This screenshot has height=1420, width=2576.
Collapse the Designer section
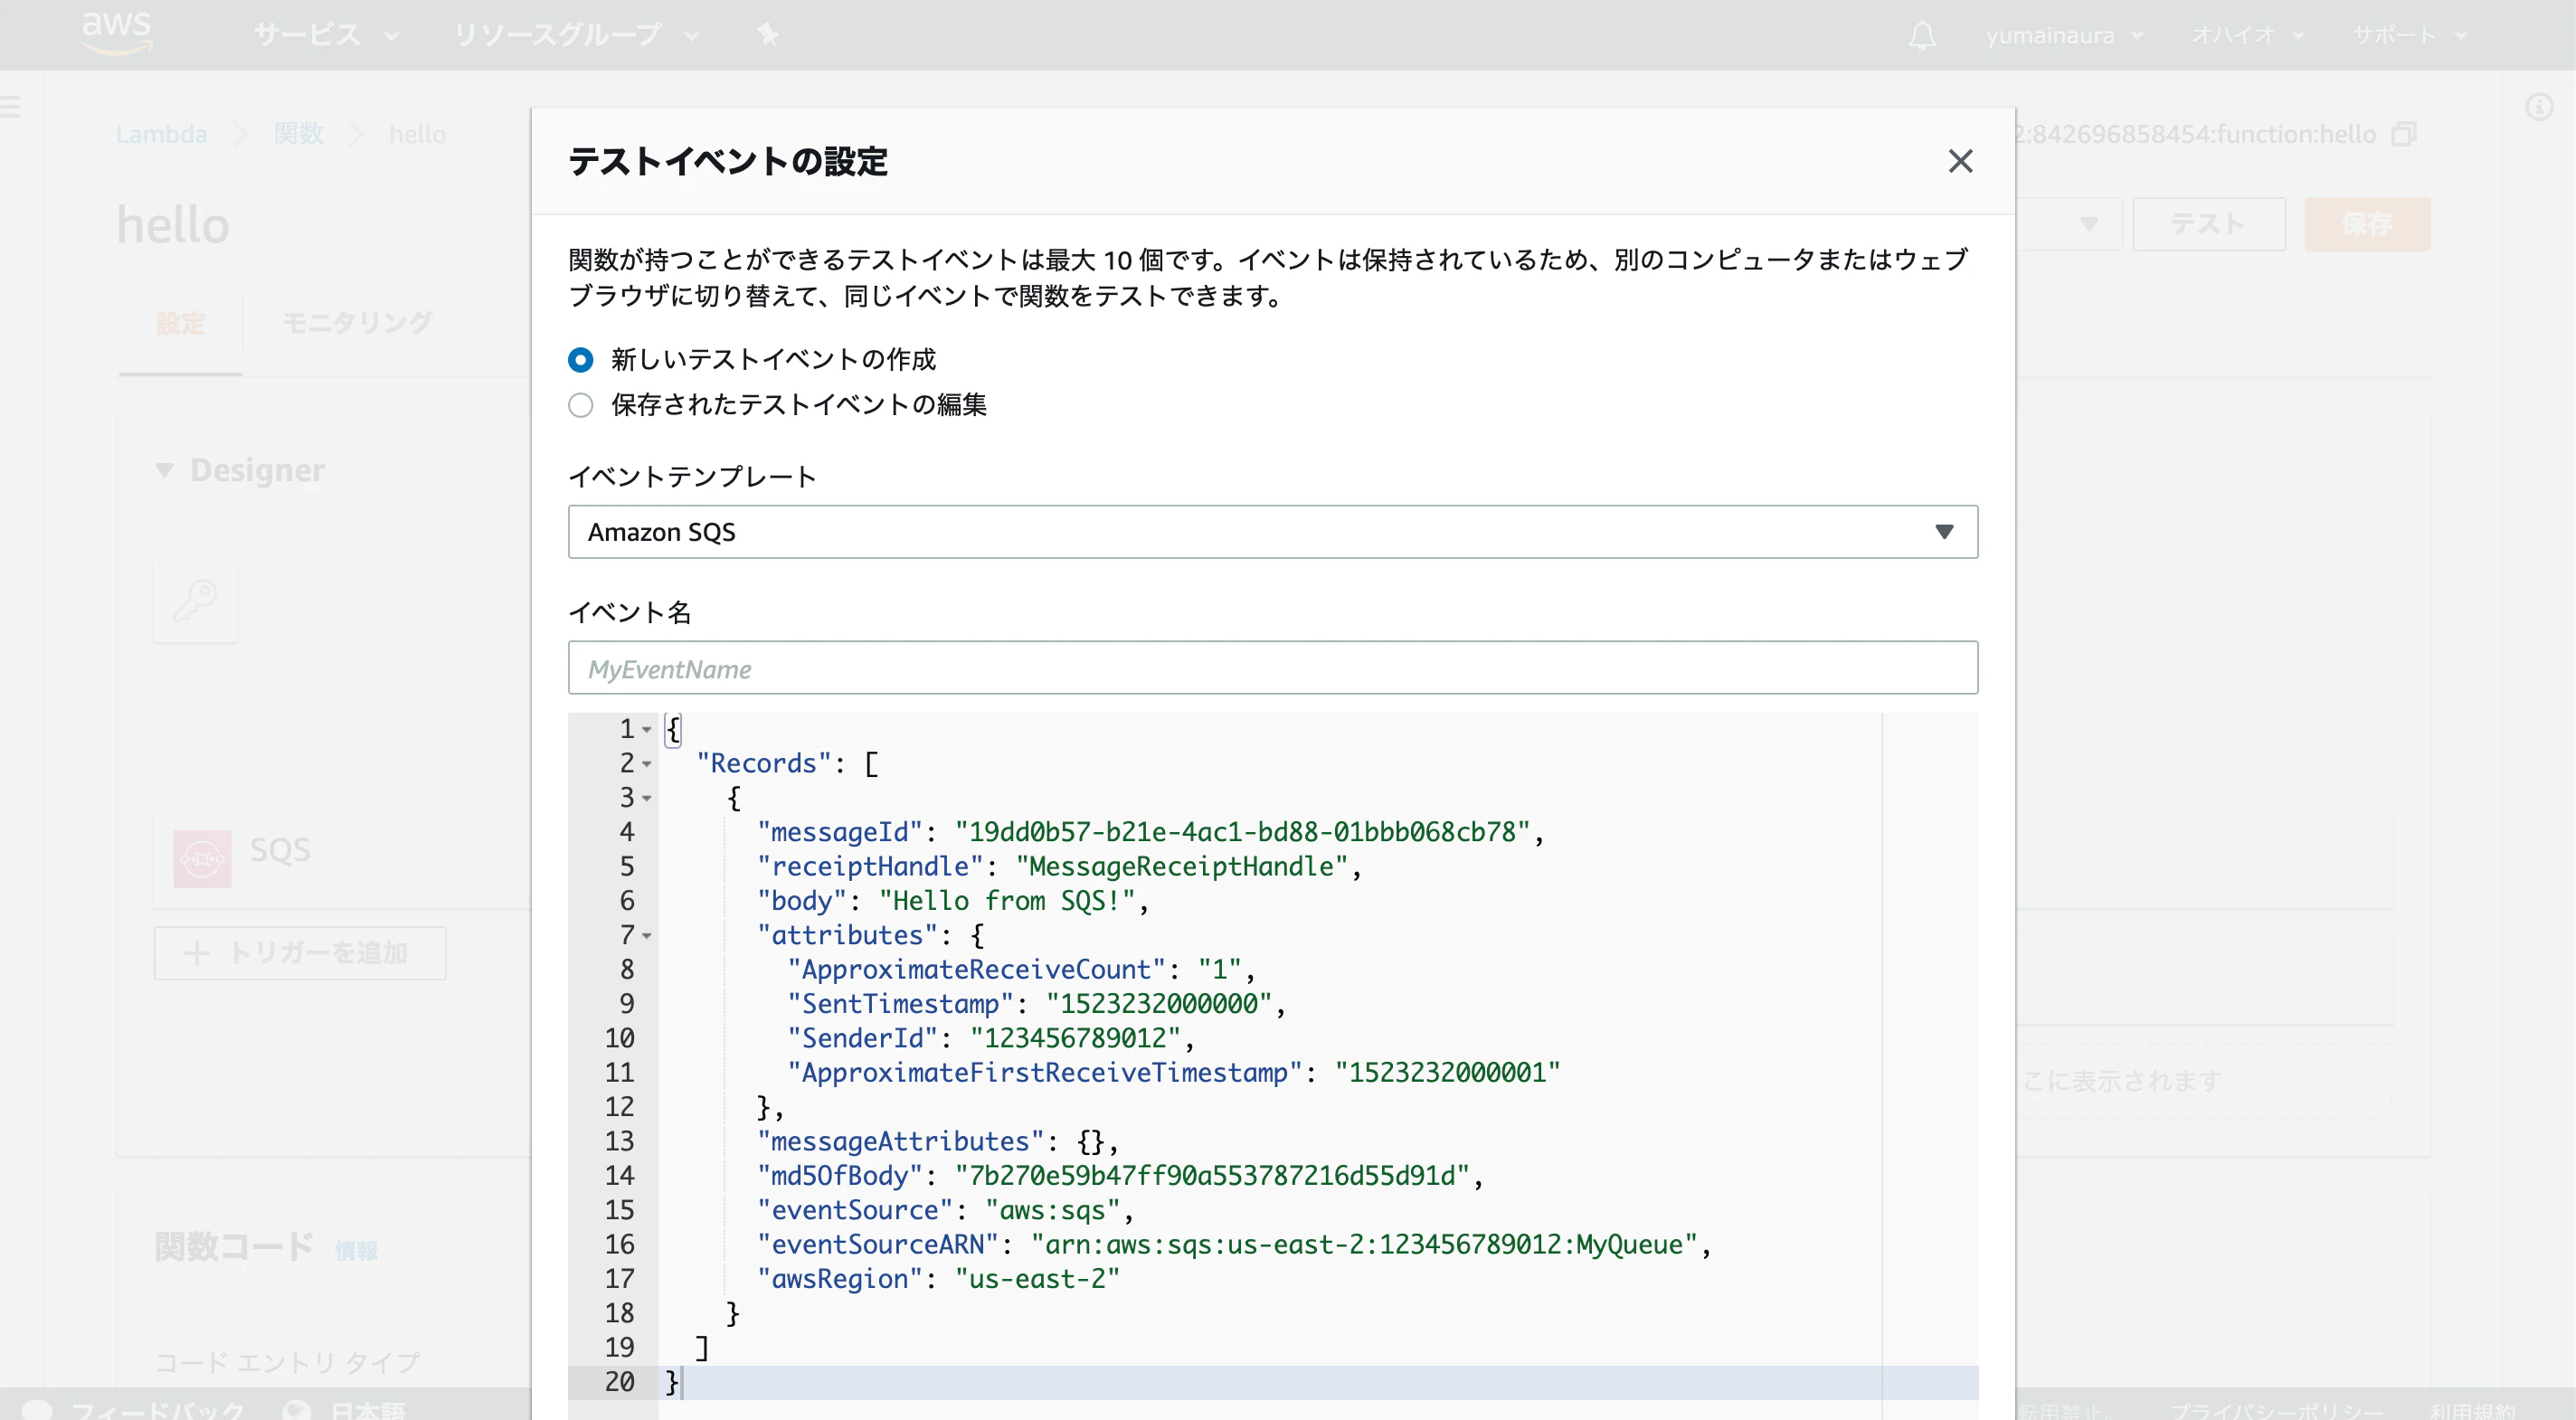tap(165, 470)
